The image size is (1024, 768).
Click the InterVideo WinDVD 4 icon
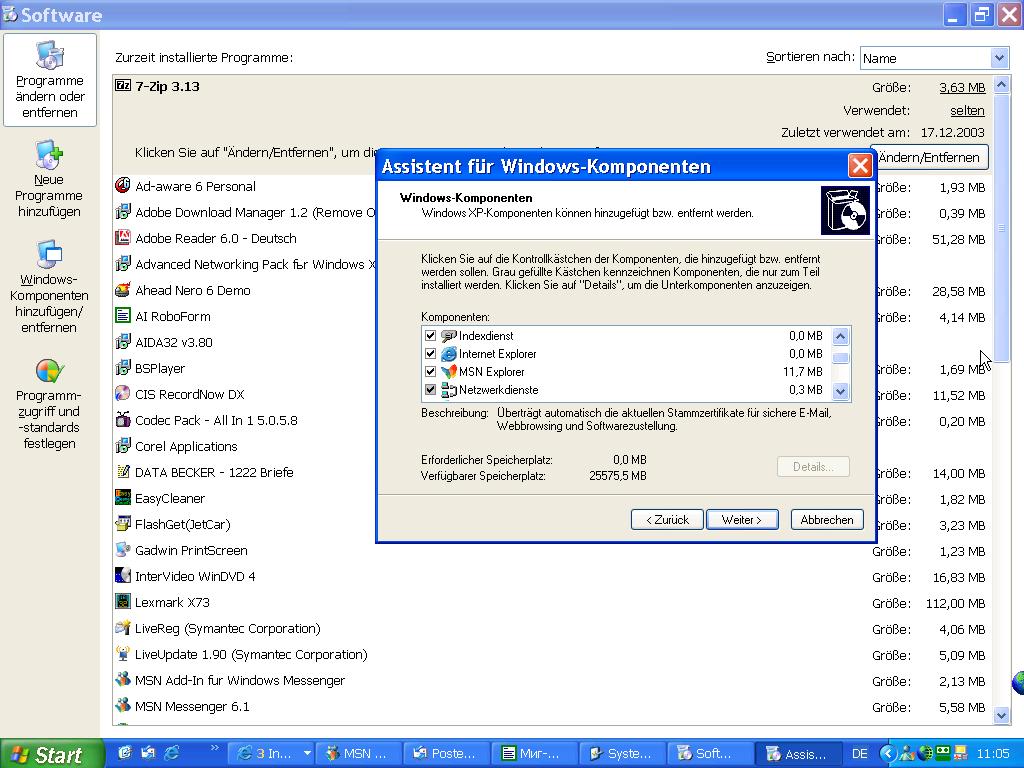click(123, 576)
